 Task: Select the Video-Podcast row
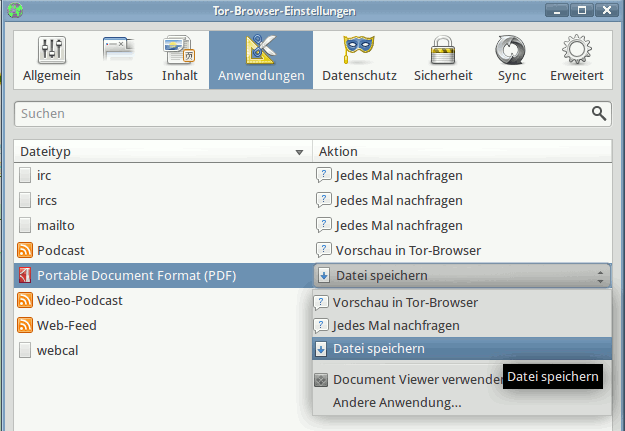163,300
